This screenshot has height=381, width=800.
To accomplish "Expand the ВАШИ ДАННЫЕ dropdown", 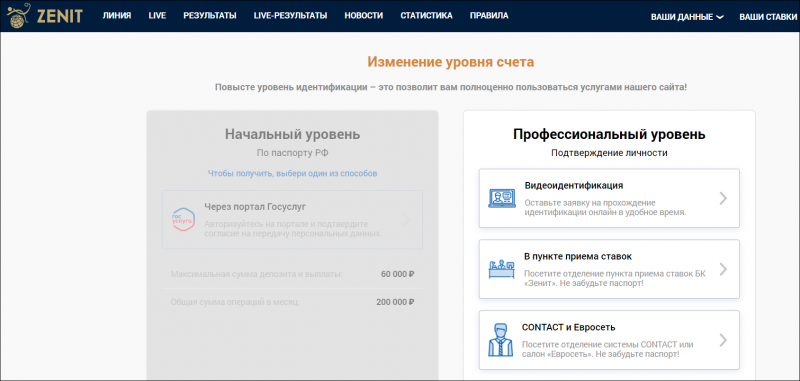I will [687, 17].
